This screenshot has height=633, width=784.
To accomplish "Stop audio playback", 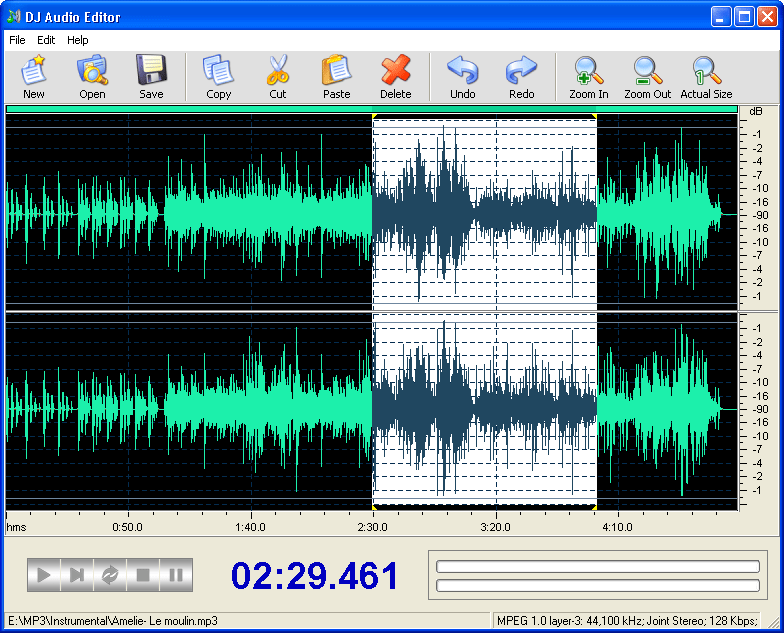I will pos(143,575).
